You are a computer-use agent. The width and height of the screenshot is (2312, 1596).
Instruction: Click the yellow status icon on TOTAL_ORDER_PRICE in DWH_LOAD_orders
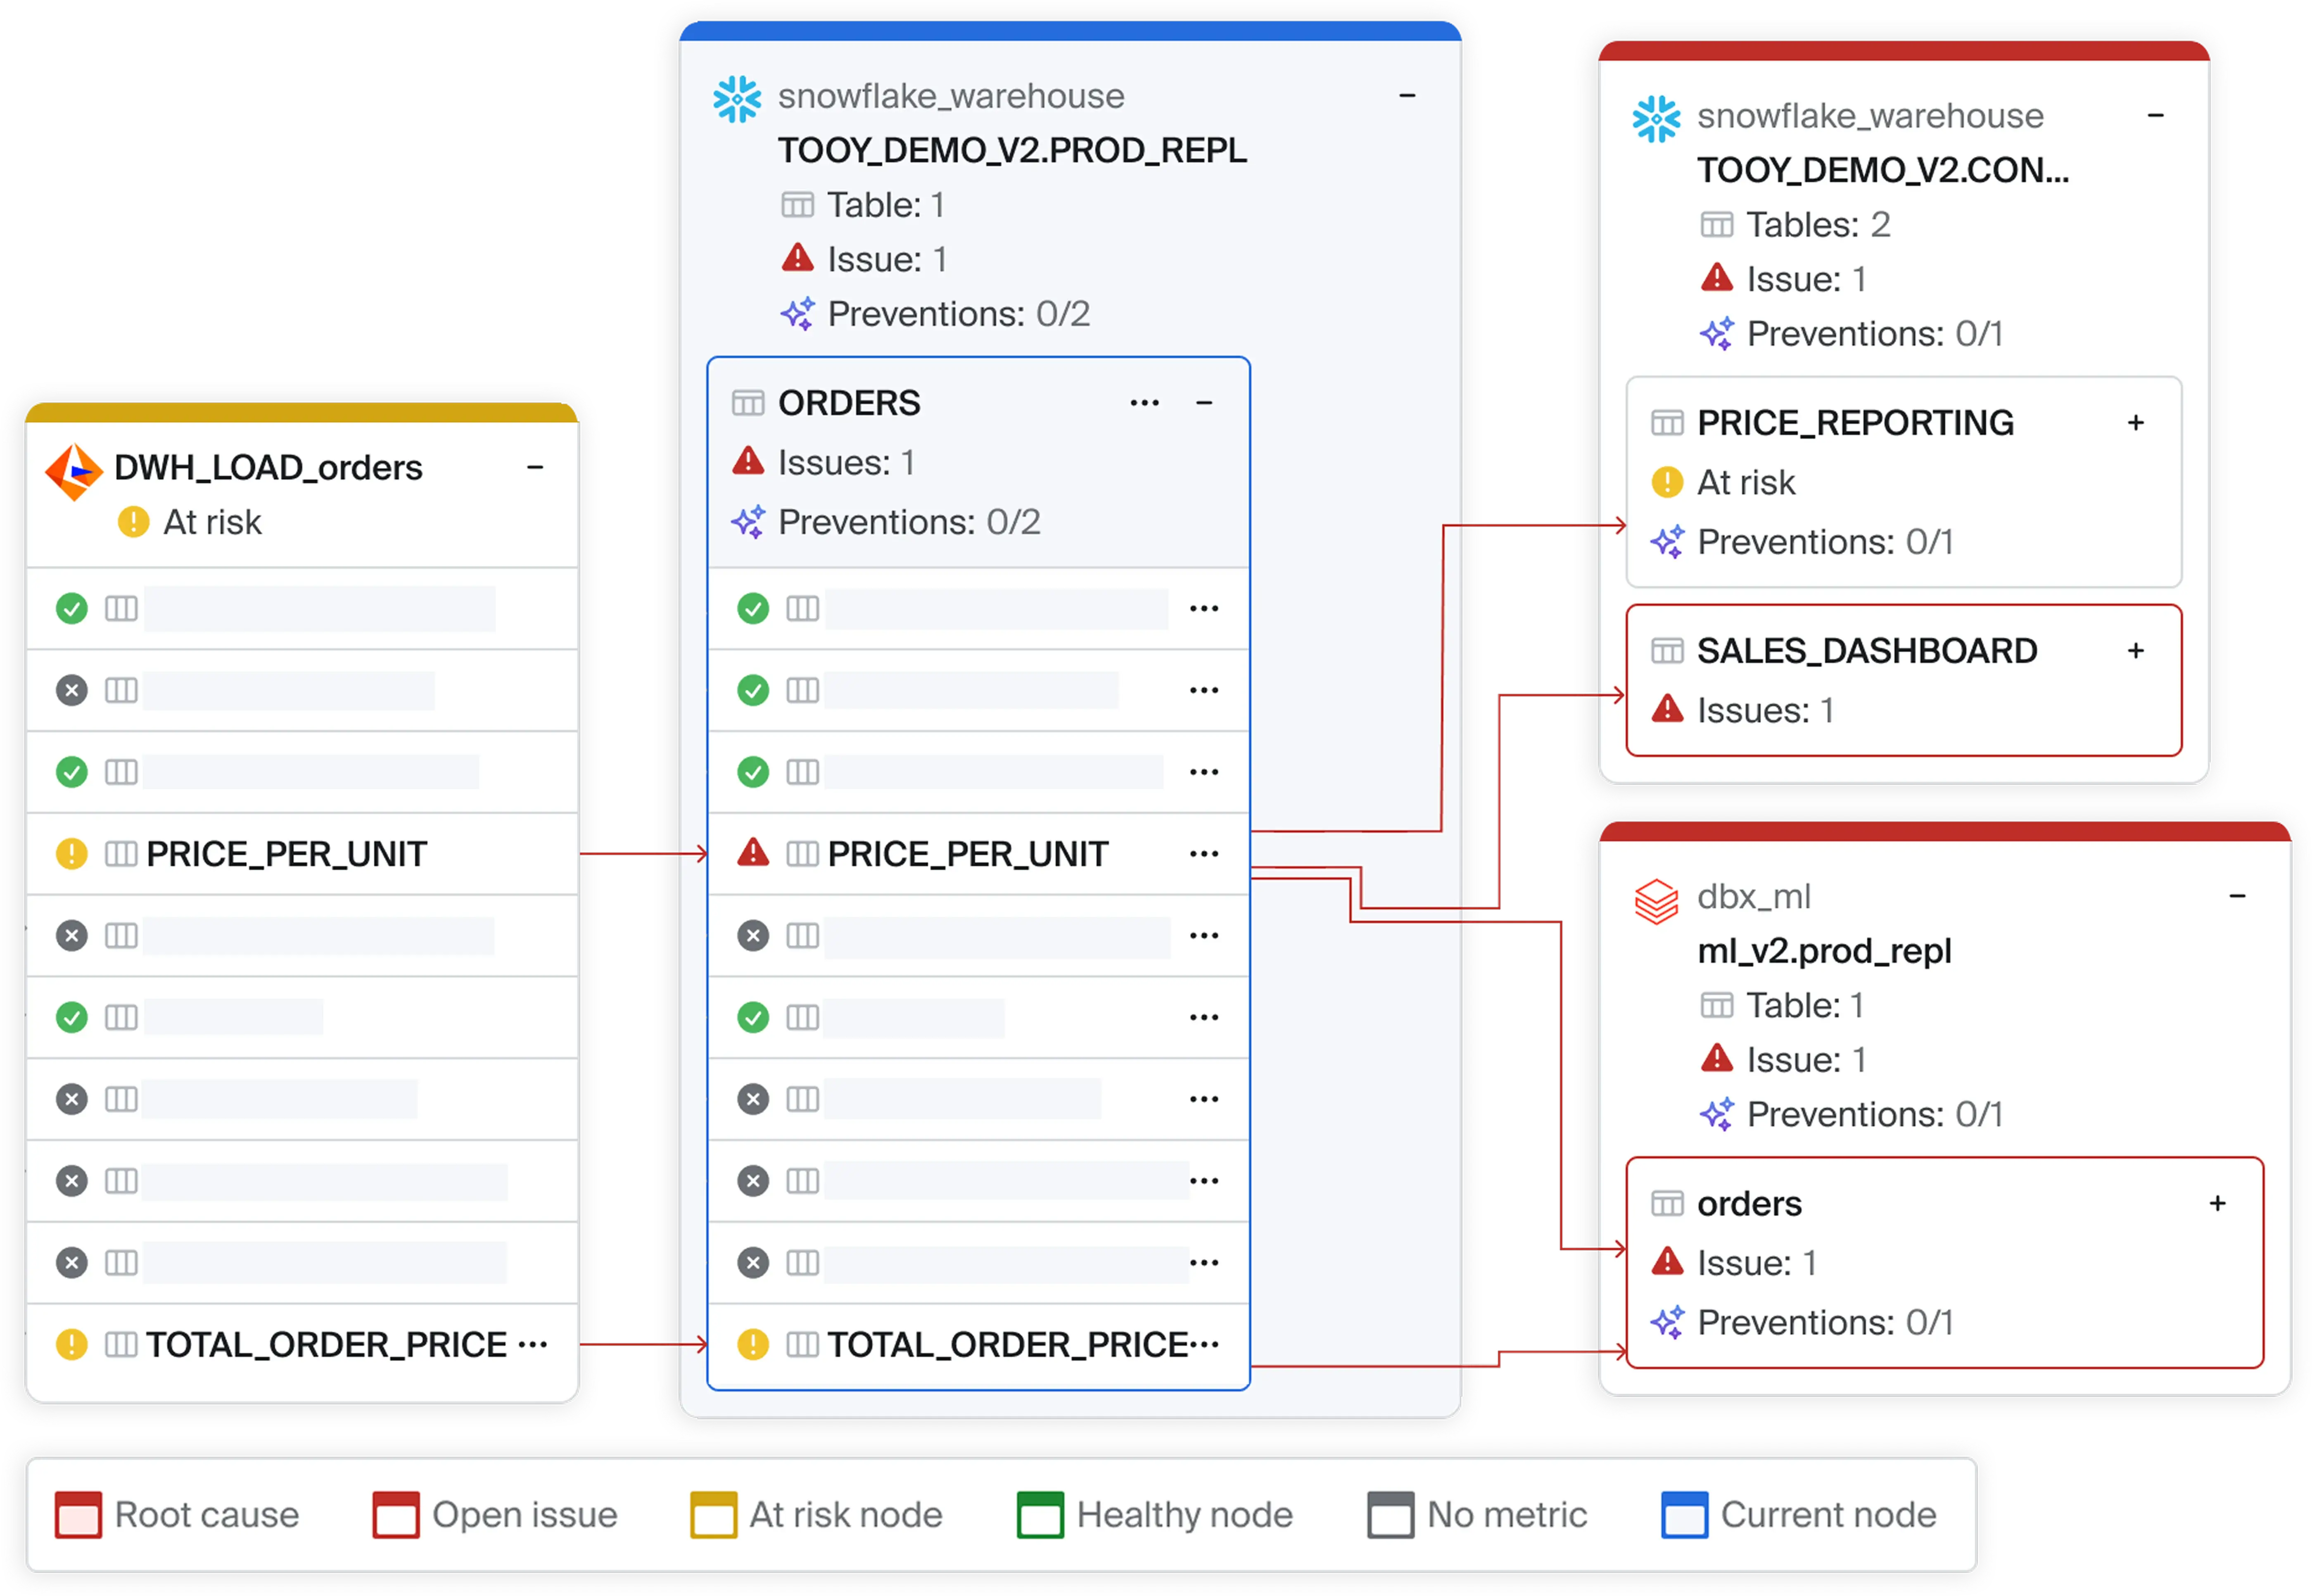click(x=72, y=1344)
